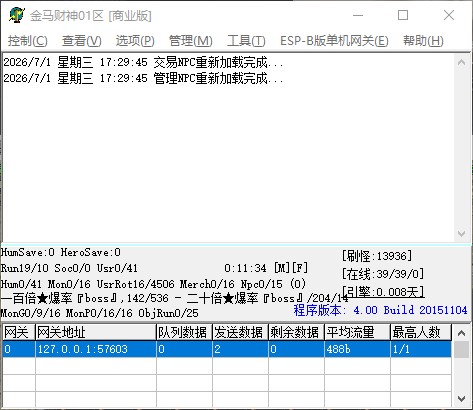Select the gateway address 127.0.0.1:57603 cell
The width and height of the screenshot is (473, 410).
point(96,349)
